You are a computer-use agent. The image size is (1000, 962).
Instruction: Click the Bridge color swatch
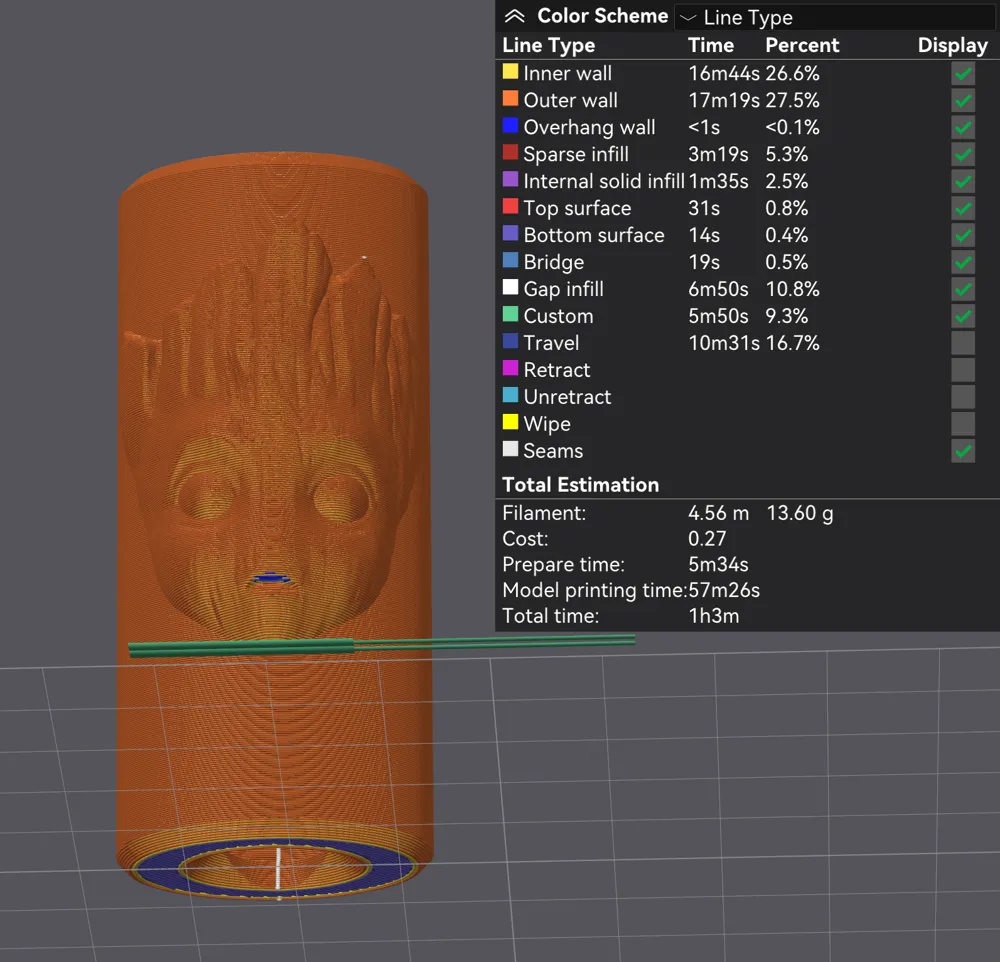pos(510,262)
